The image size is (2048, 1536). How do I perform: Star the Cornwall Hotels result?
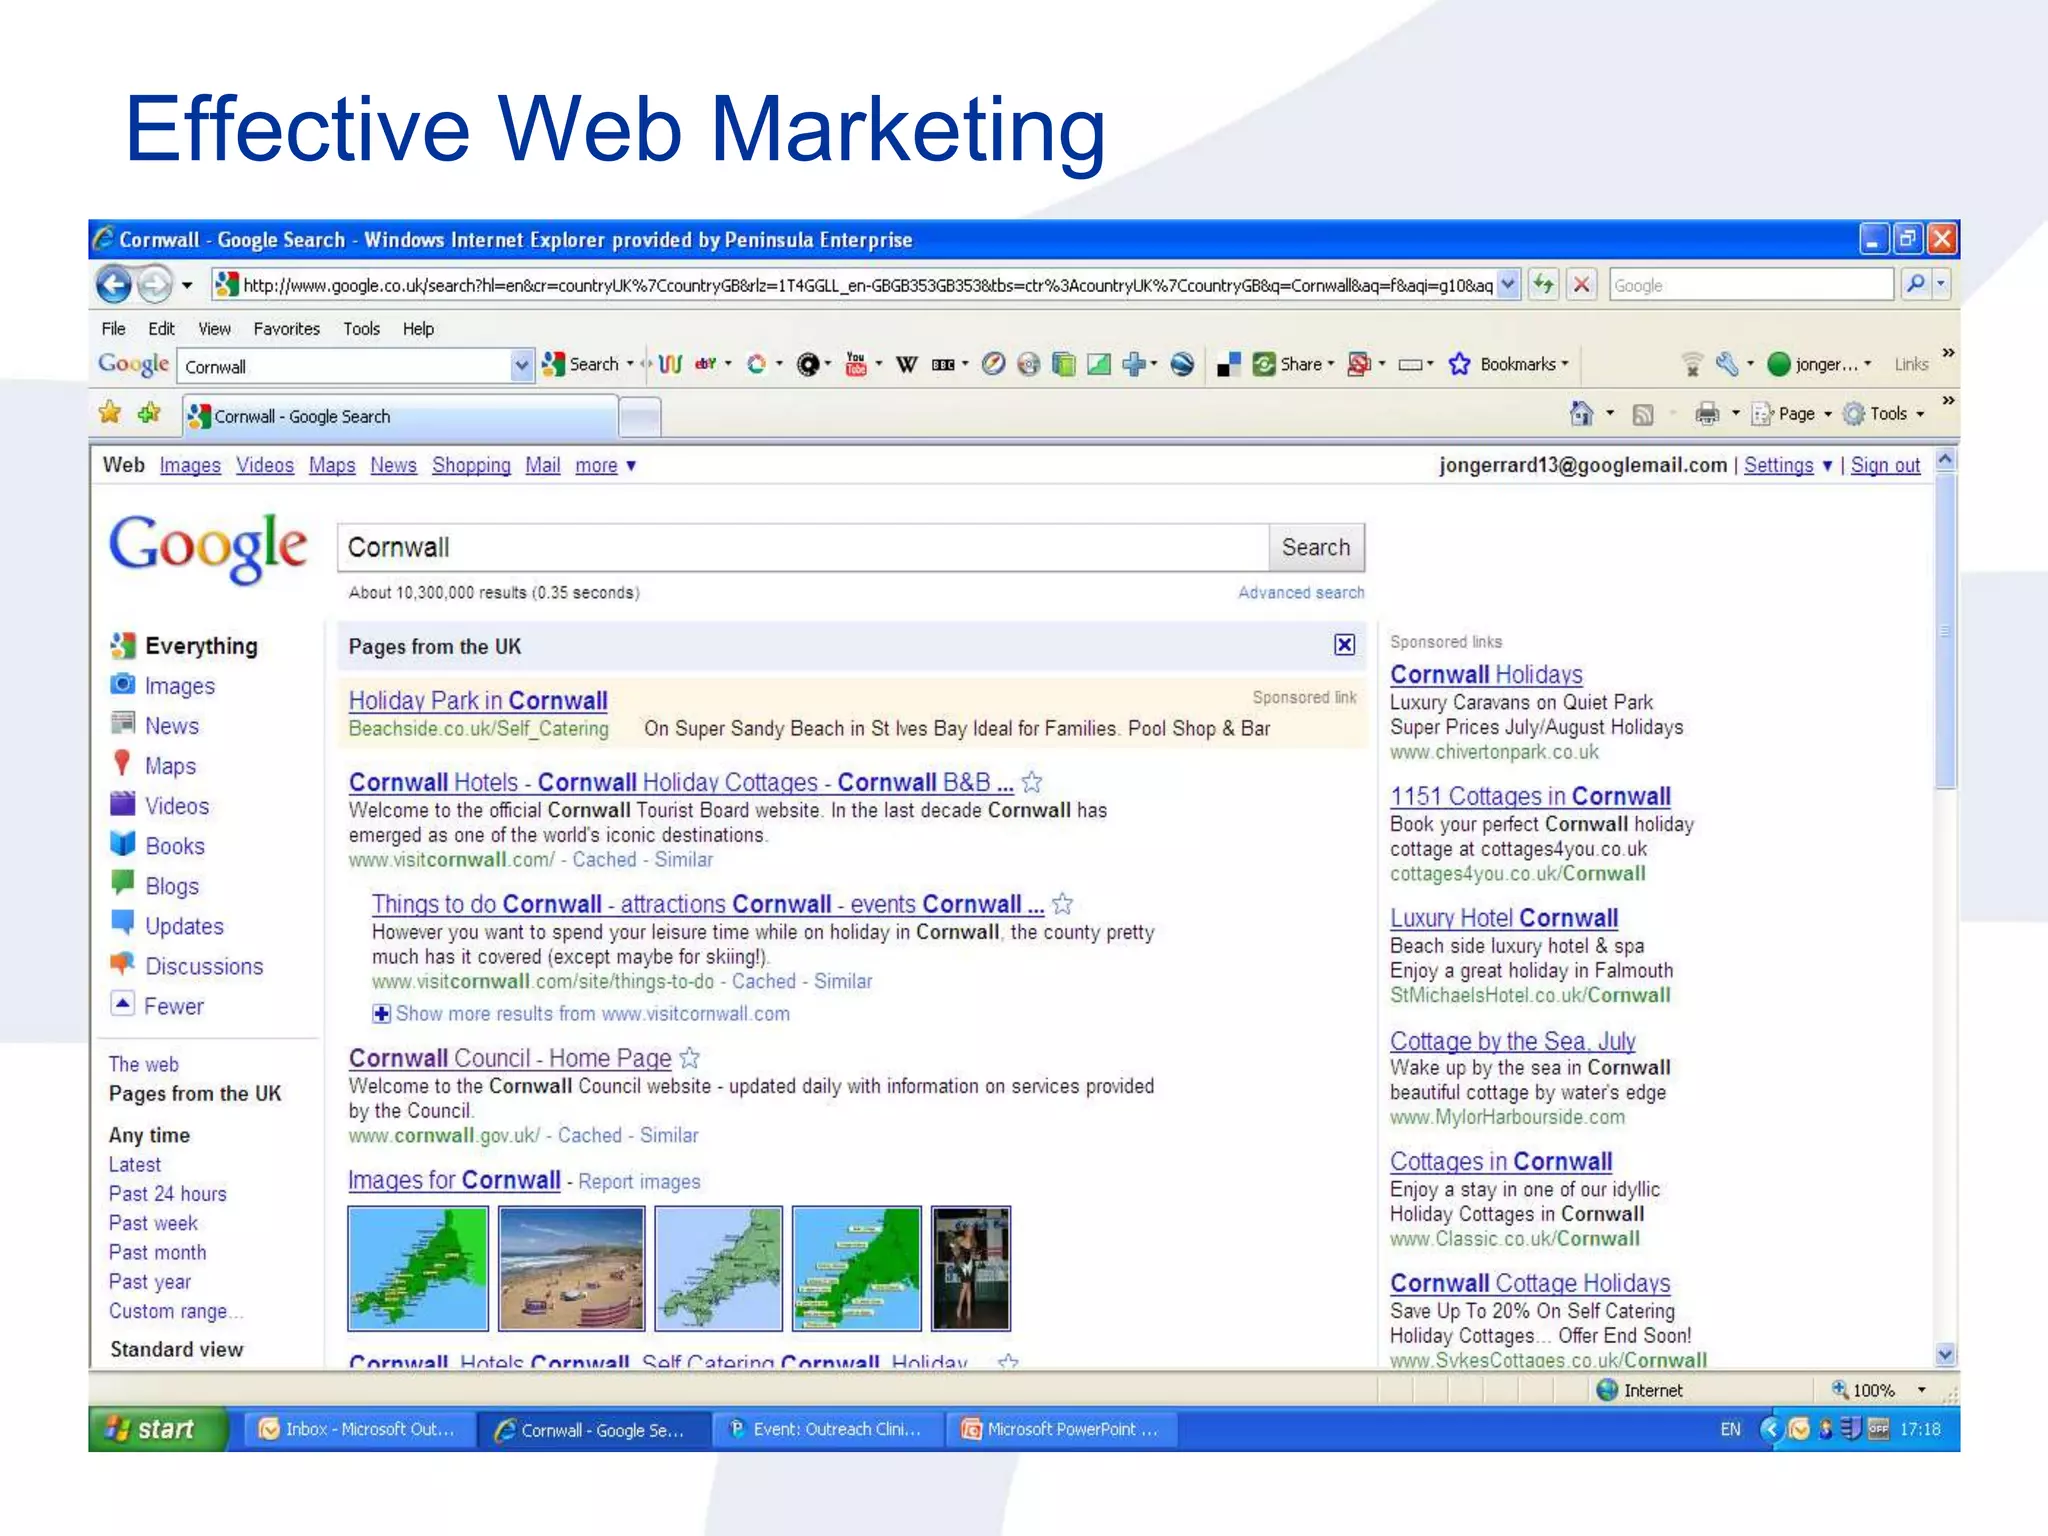point(1032,782)
